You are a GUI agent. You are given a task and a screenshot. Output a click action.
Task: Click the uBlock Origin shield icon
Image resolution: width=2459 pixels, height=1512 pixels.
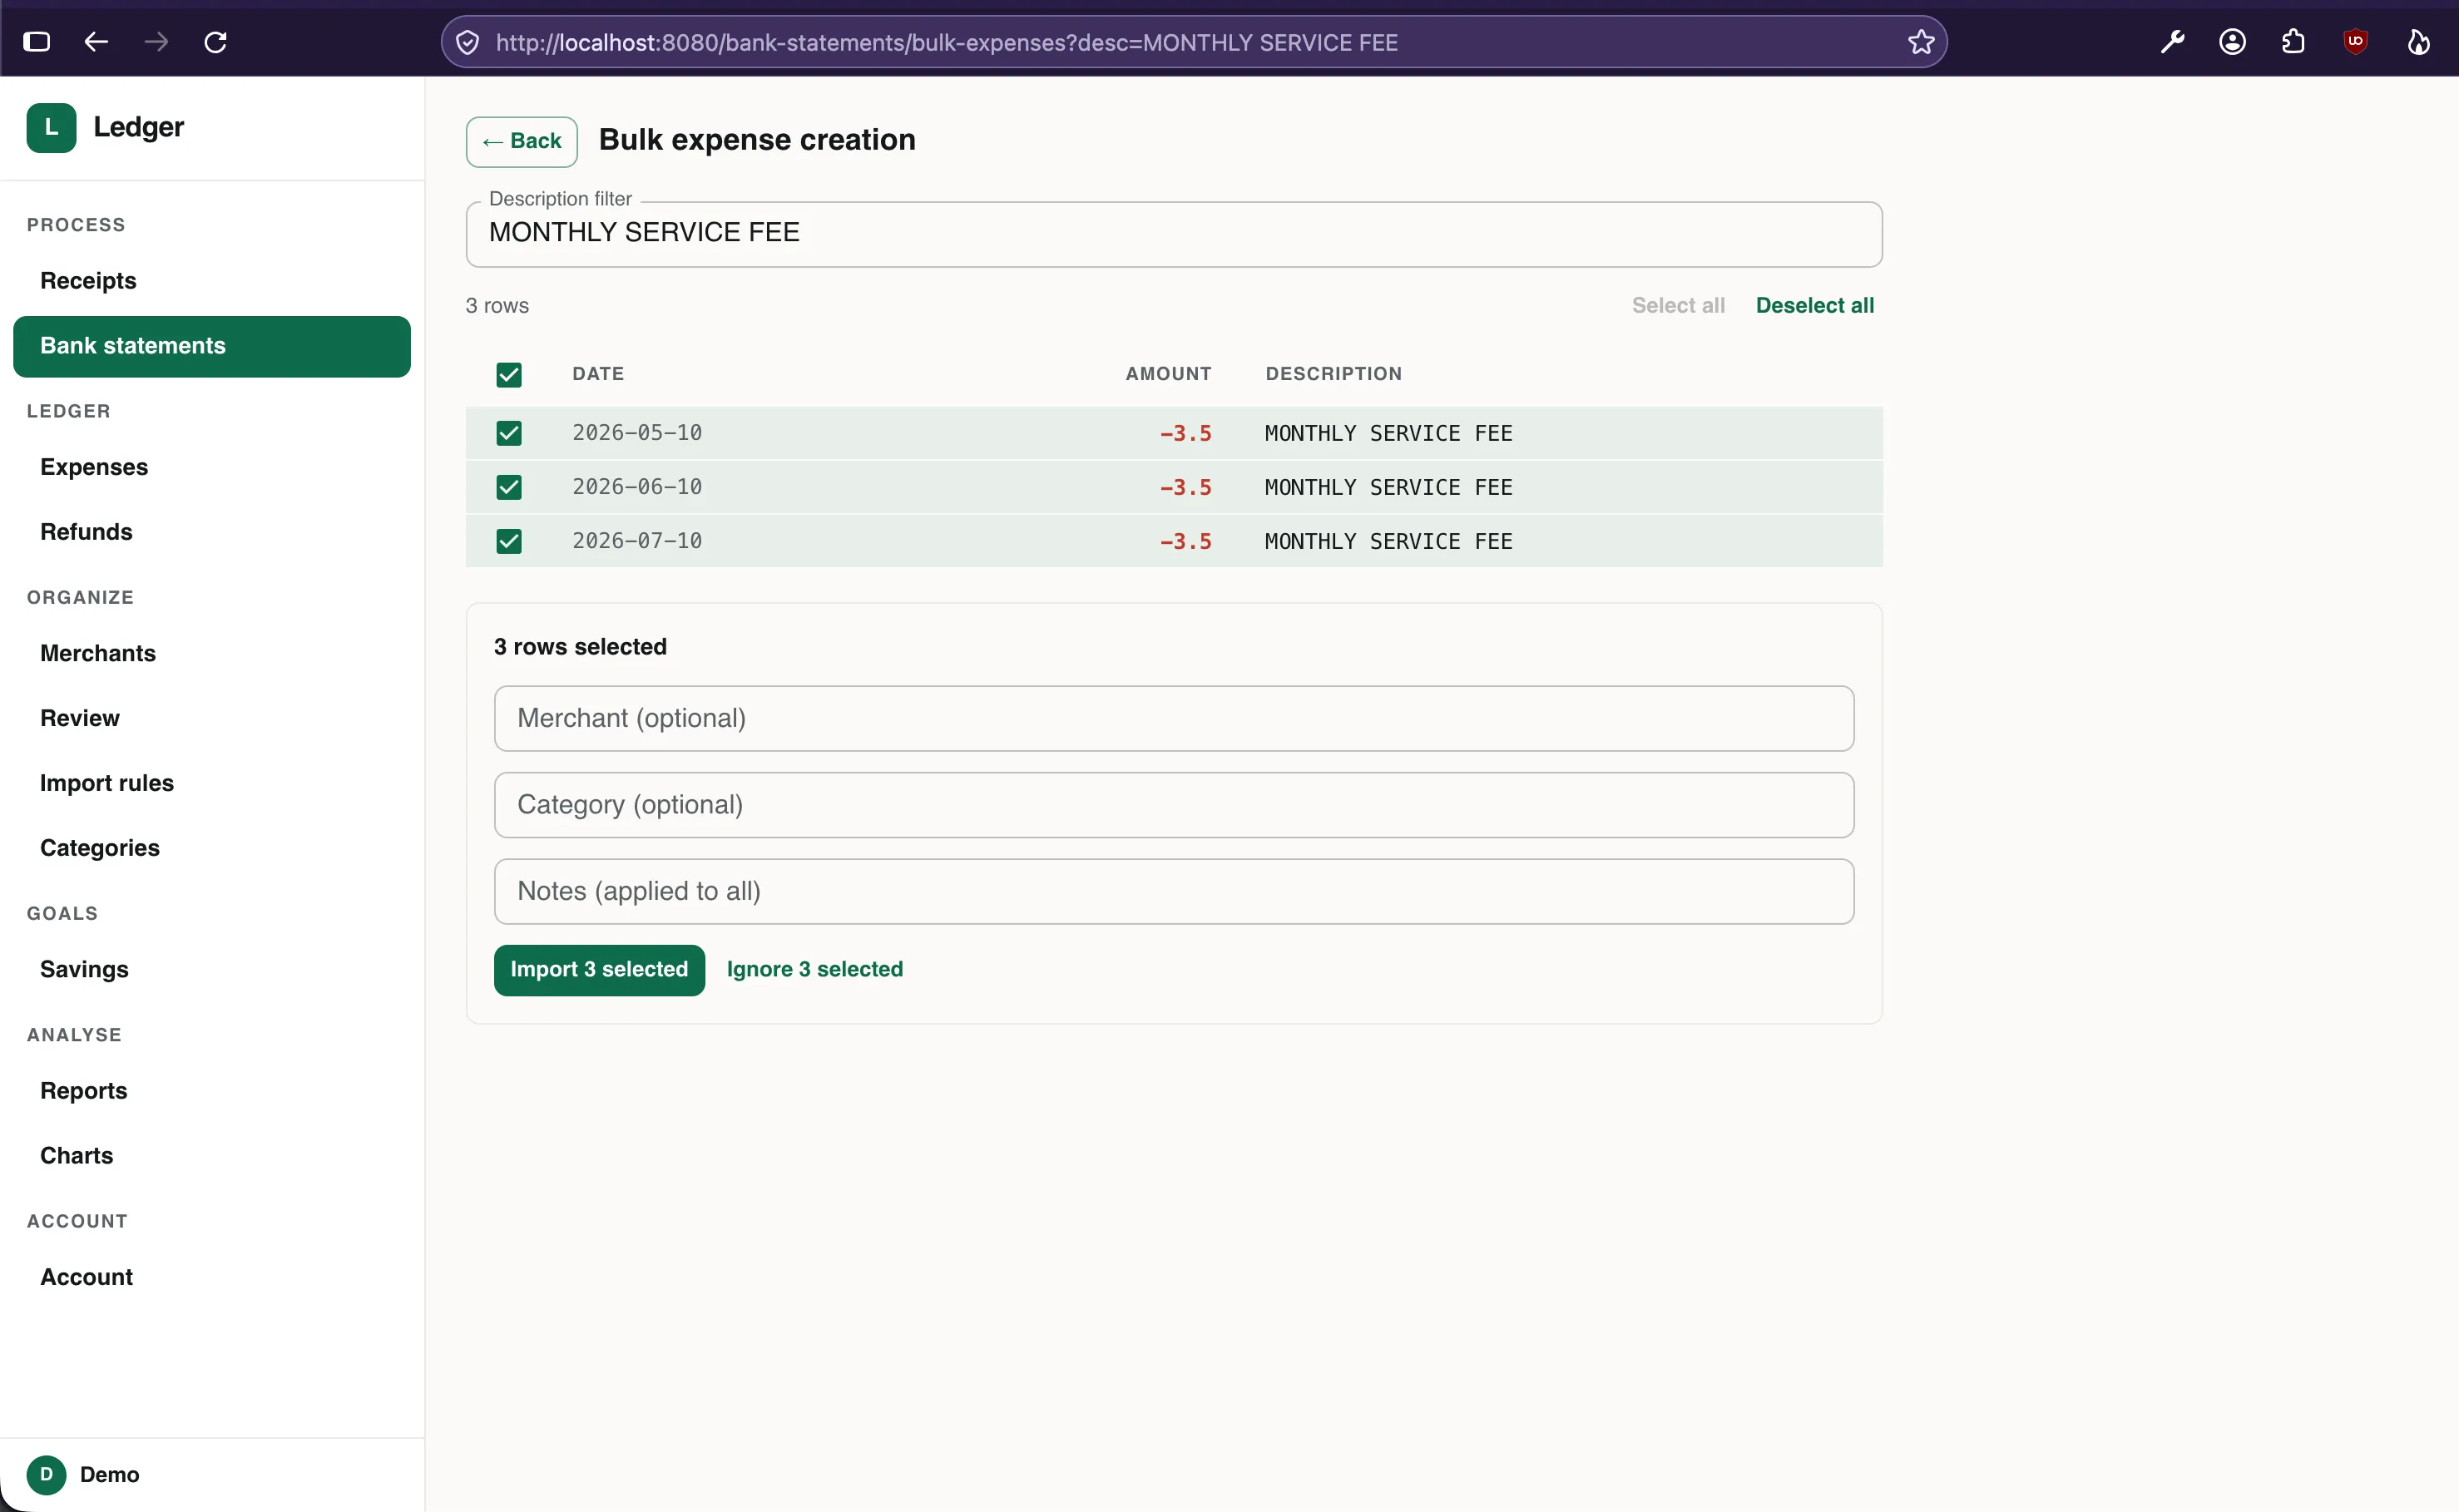pos(2355,42)
